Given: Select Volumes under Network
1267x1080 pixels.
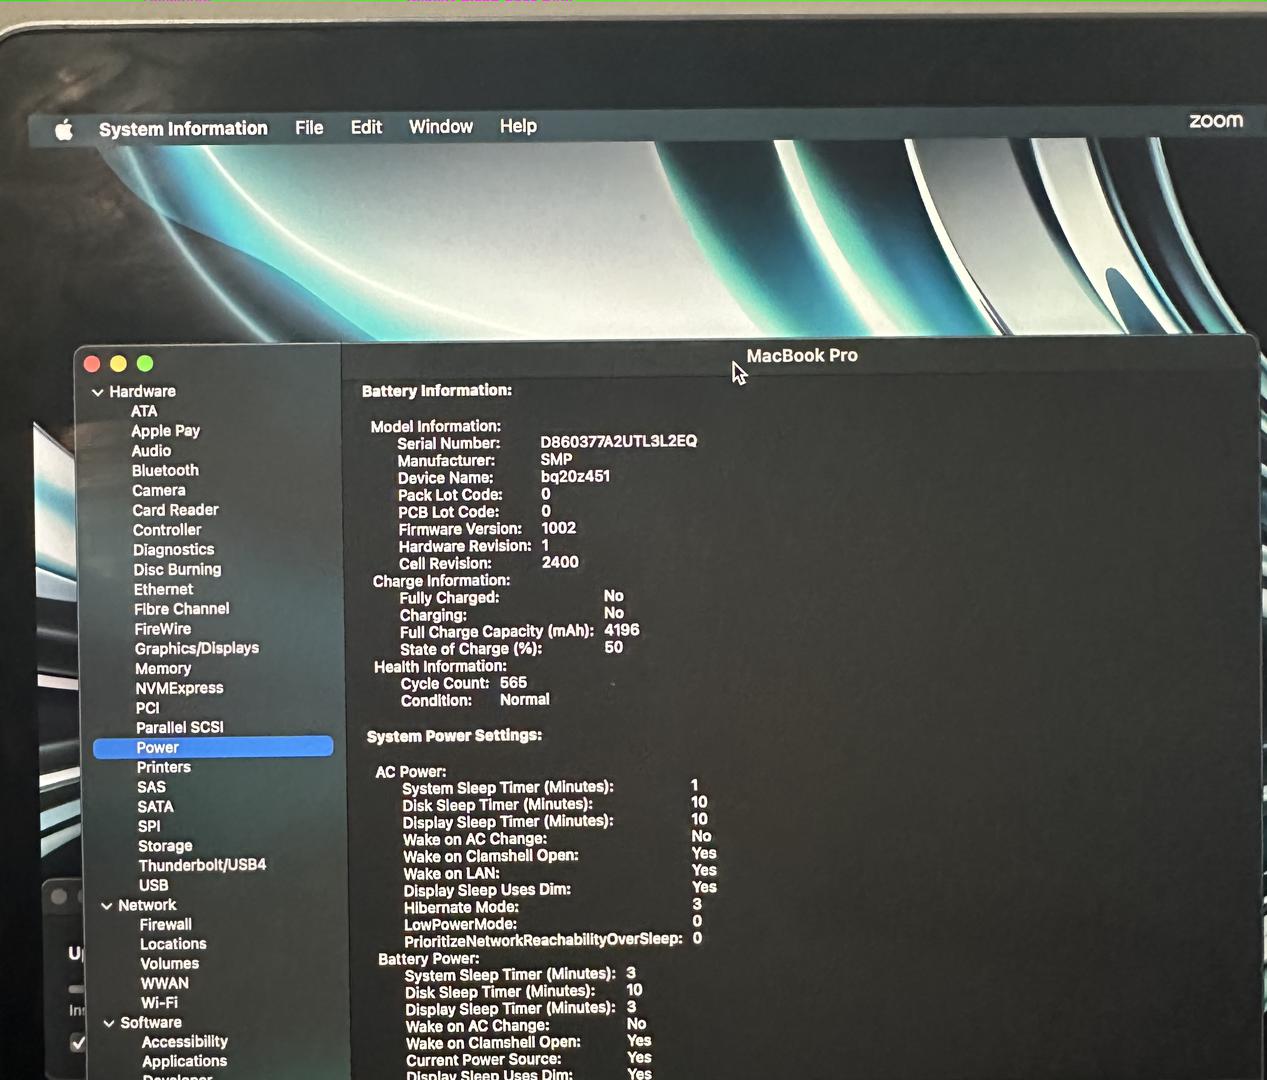Looking at the screenshot, I should click(x=169, y=964).
